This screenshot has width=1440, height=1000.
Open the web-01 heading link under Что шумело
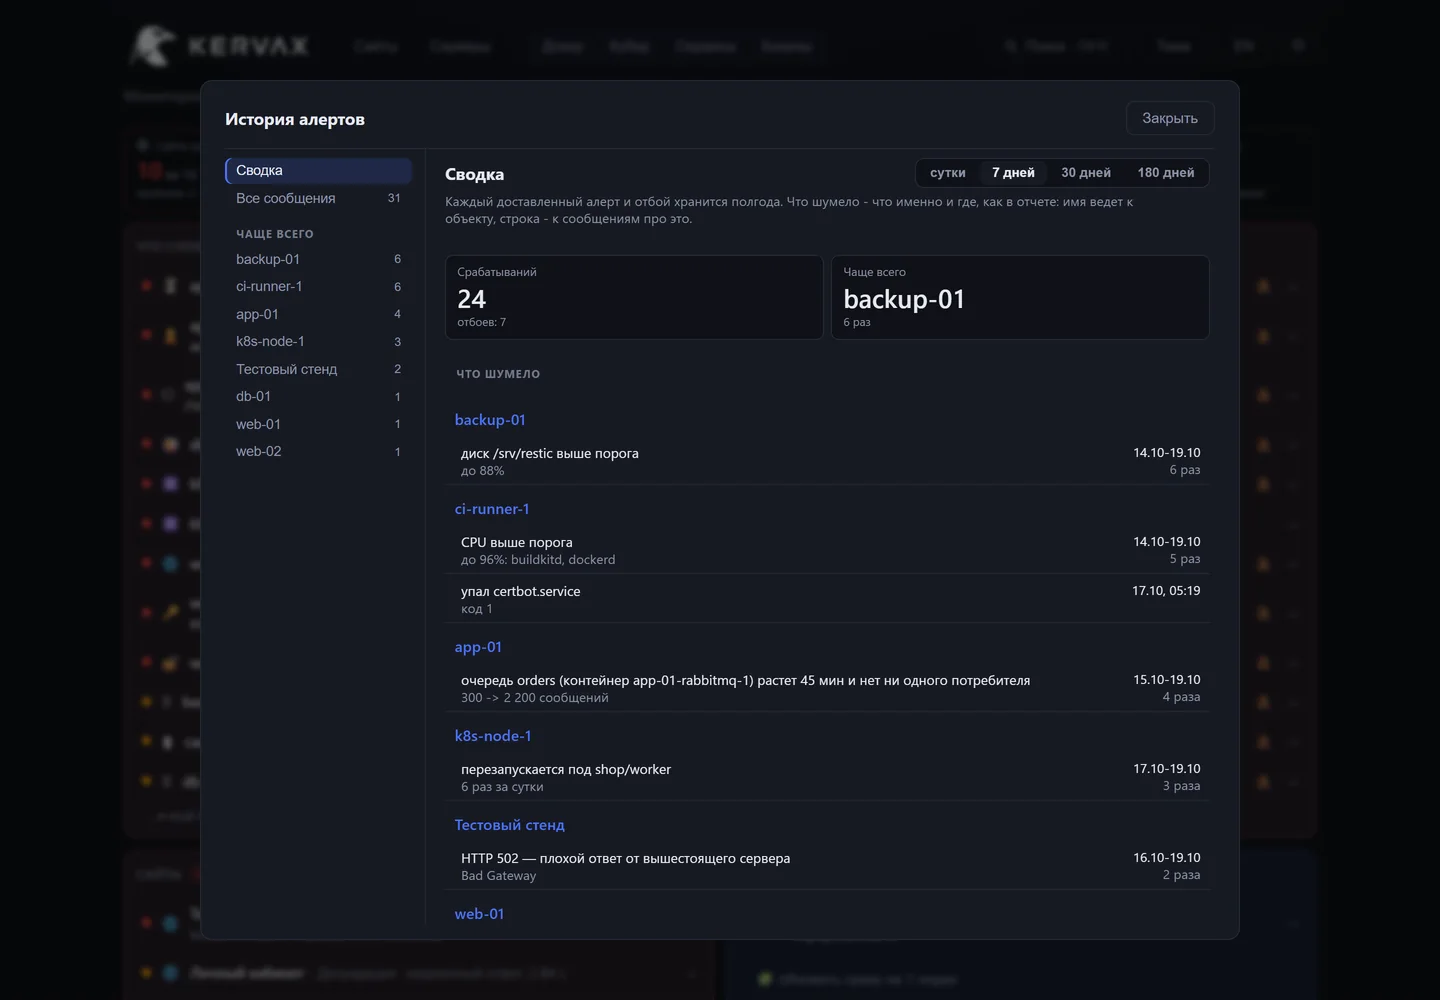479,914
